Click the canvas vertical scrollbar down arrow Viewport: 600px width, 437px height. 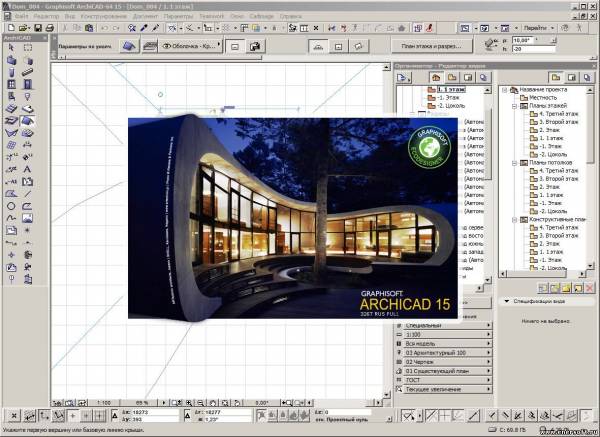[x=386, y=395]
